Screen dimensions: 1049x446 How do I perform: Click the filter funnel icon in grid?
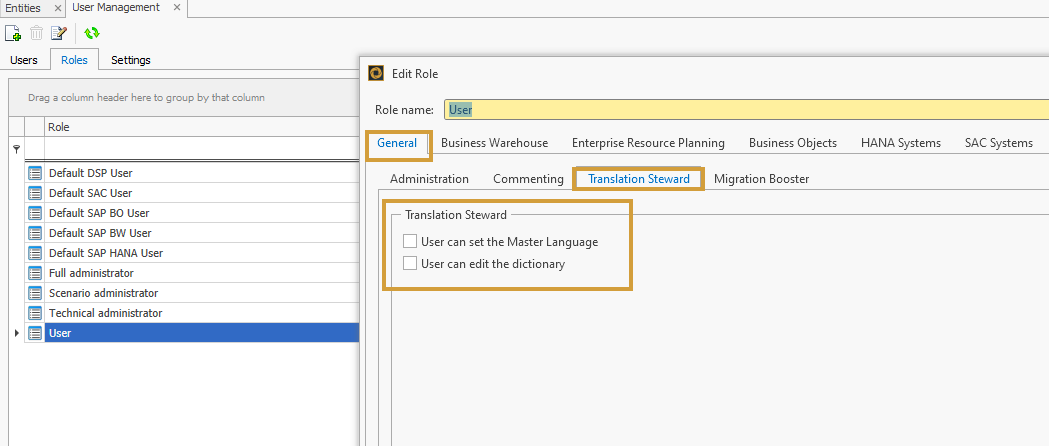16,149
